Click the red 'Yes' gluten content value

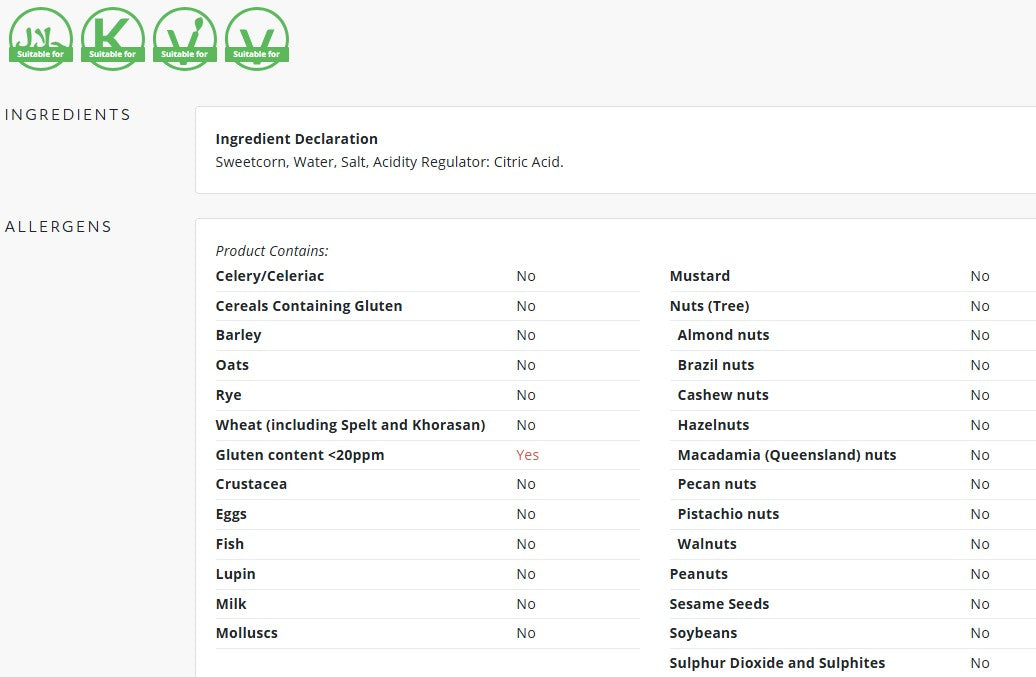click(x=527, y=455)
